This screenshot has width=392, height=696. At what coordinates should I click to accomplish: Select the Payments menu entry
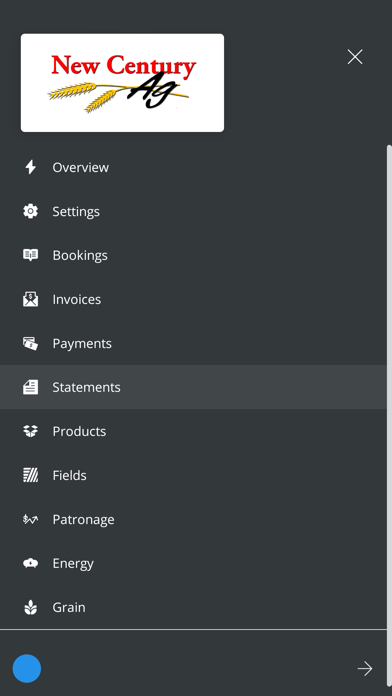(194, 343)
